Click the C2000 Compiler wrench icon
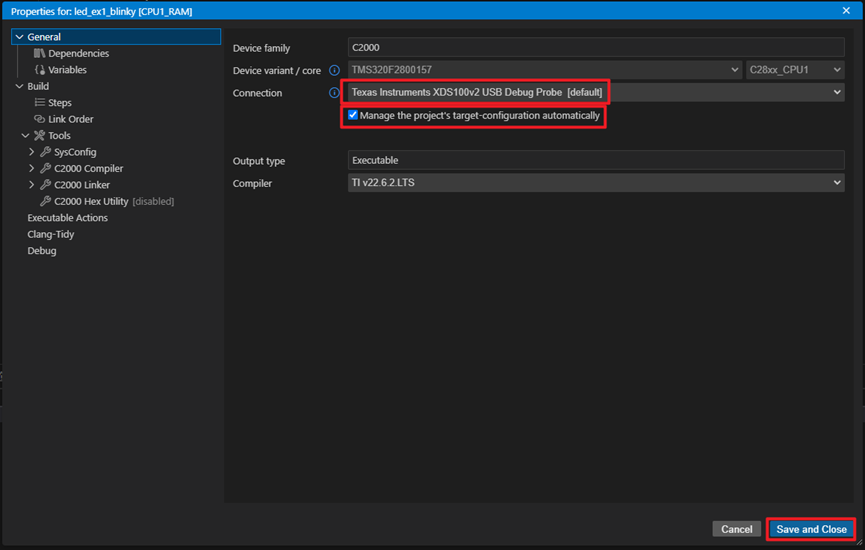 (45, 168)
